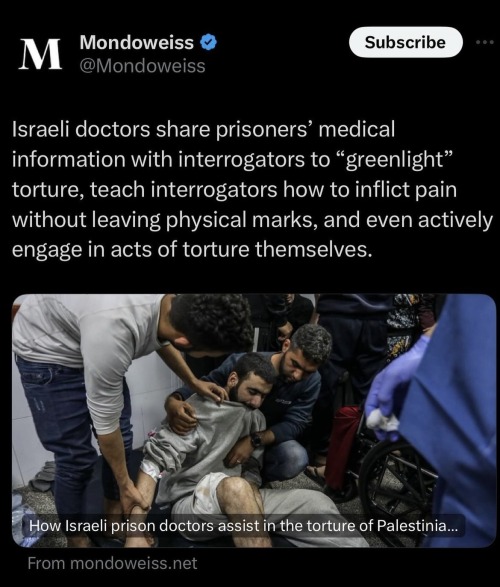Follow the 'From mondoweiss.net' source link
This screenshot has width=500, height=587.
tap(112, 563)
